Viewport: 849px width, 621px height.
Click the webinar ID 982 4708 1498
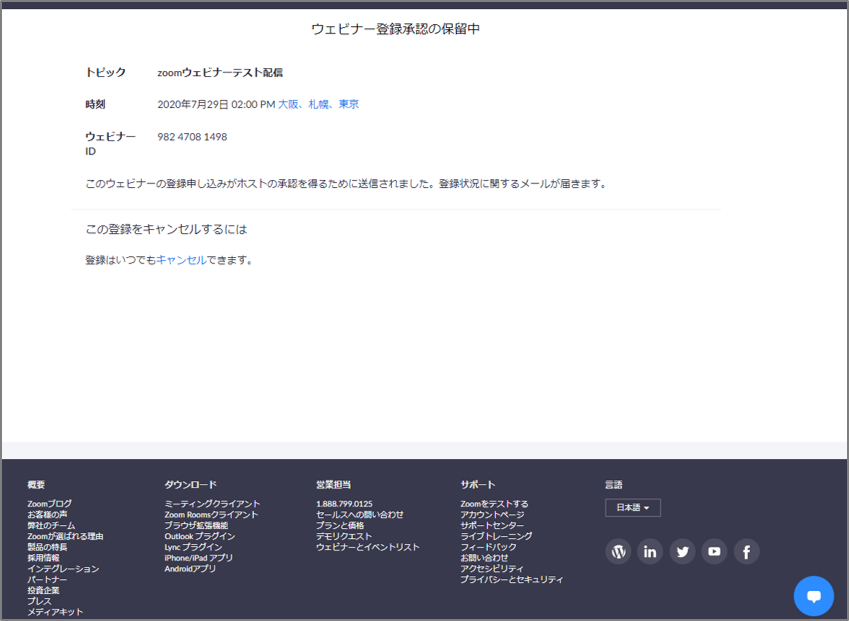pos(192,137)
